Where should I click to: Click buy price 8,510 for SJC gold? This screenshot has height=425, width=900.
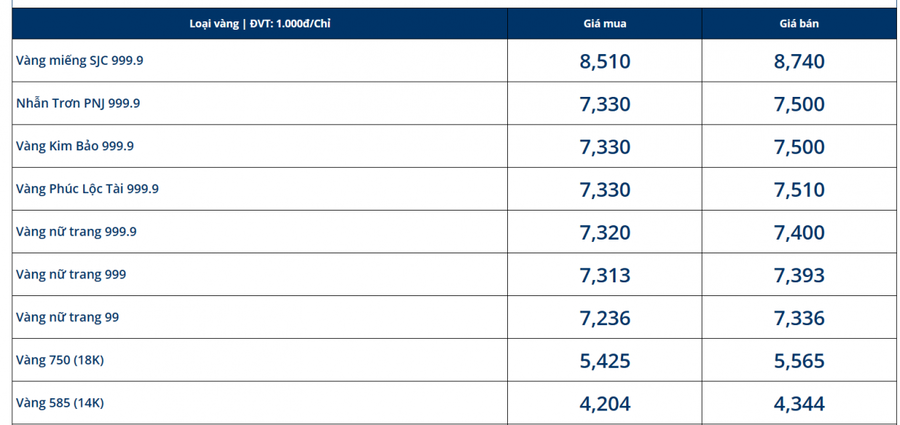(605, 61)
